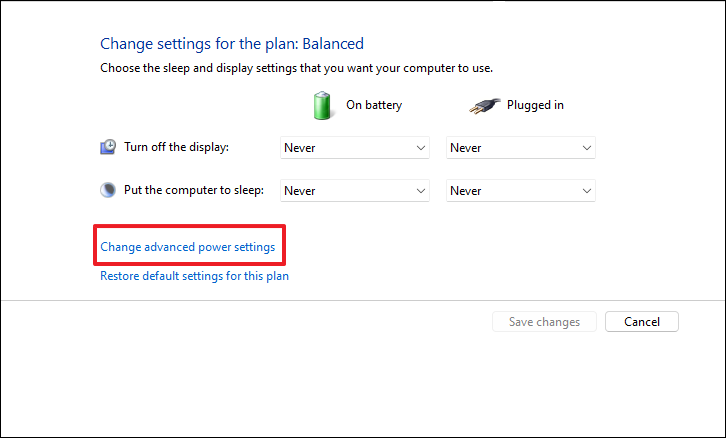This screenshot has width=726, height=438.
Task: Click the power plug icon
Action: click(x=485, y=106)
